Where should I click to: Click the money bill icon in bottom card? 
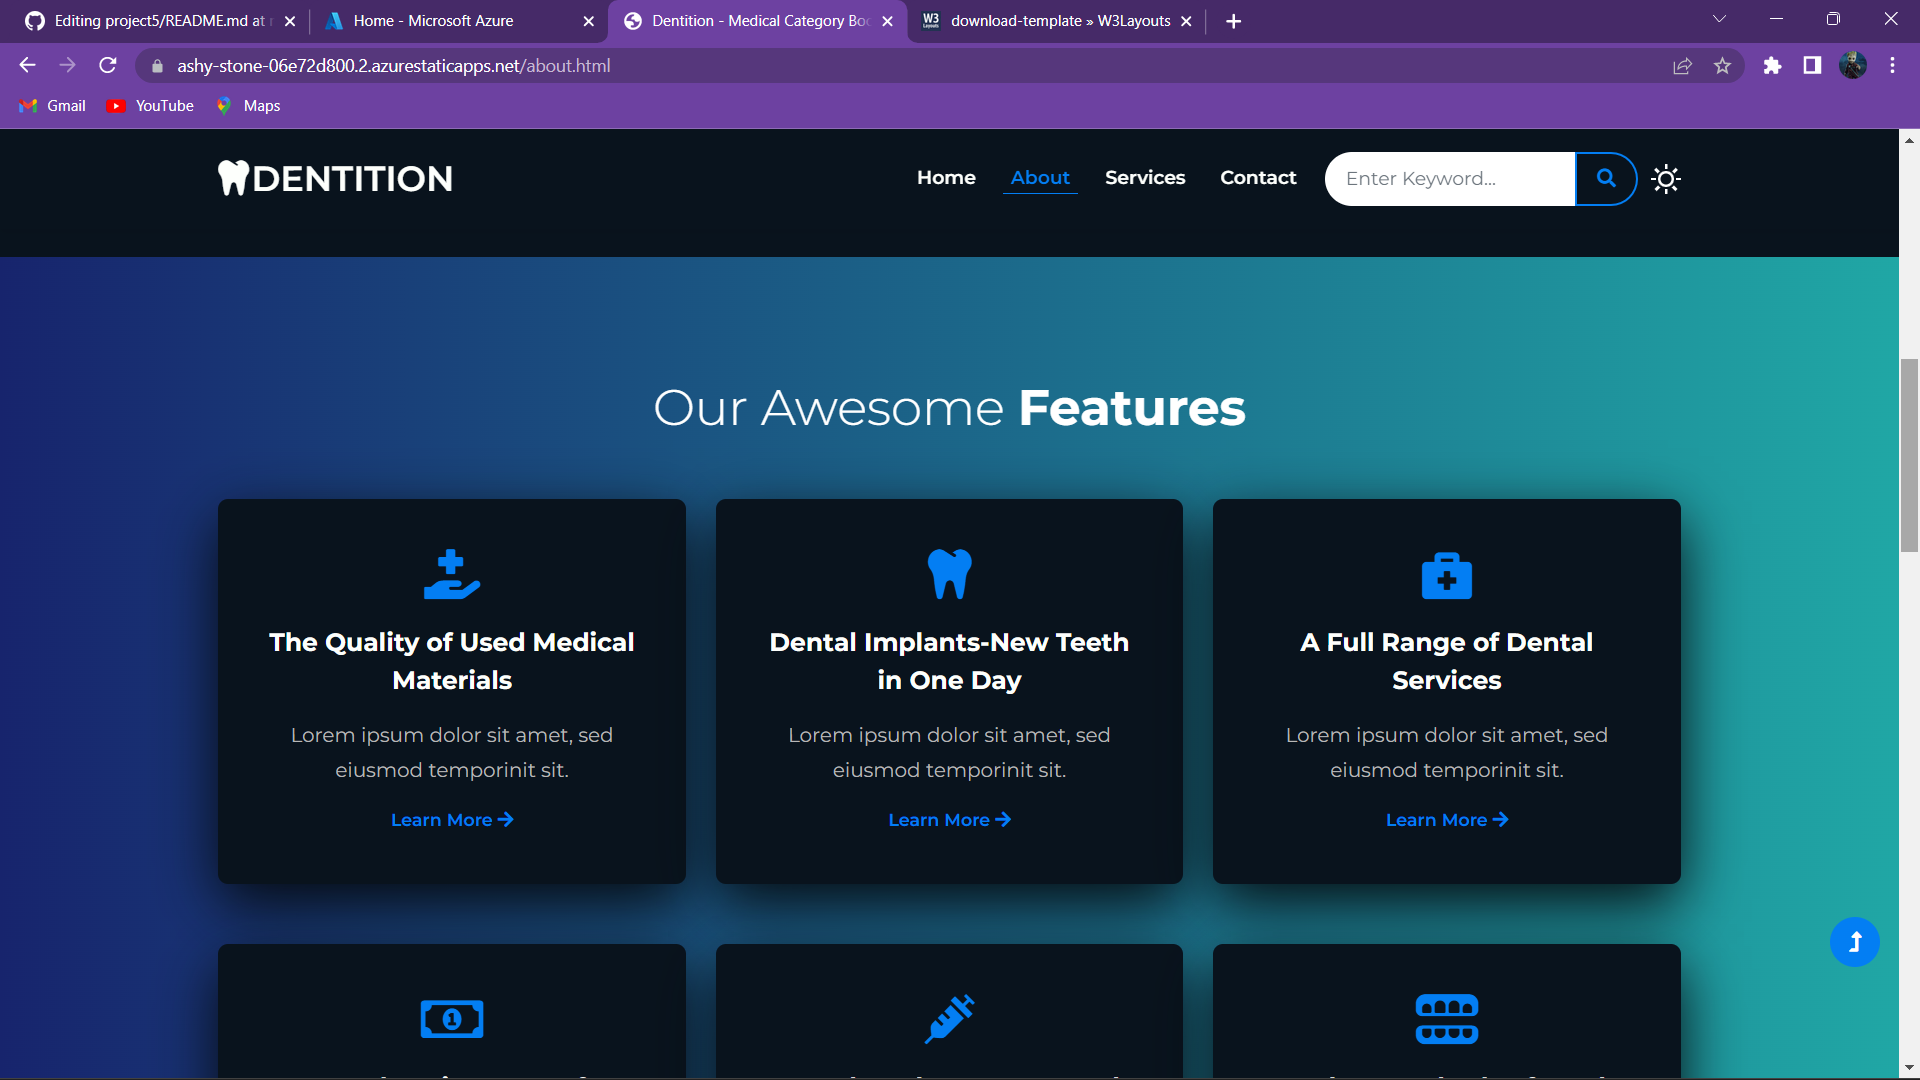tap(451, 1019)
